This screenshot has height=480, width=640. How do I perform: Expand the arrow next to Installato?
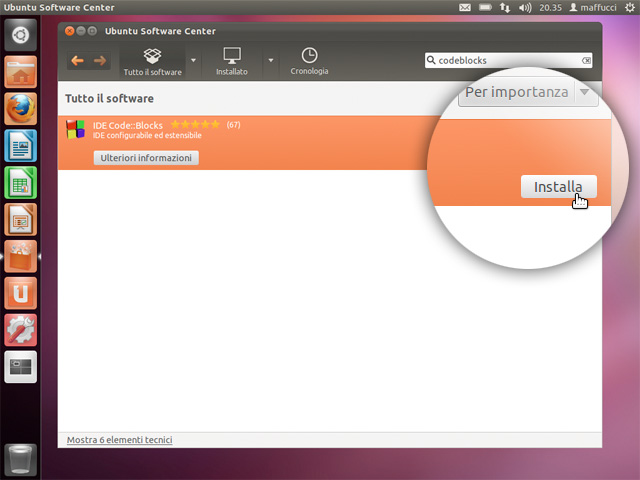[270, 61]
